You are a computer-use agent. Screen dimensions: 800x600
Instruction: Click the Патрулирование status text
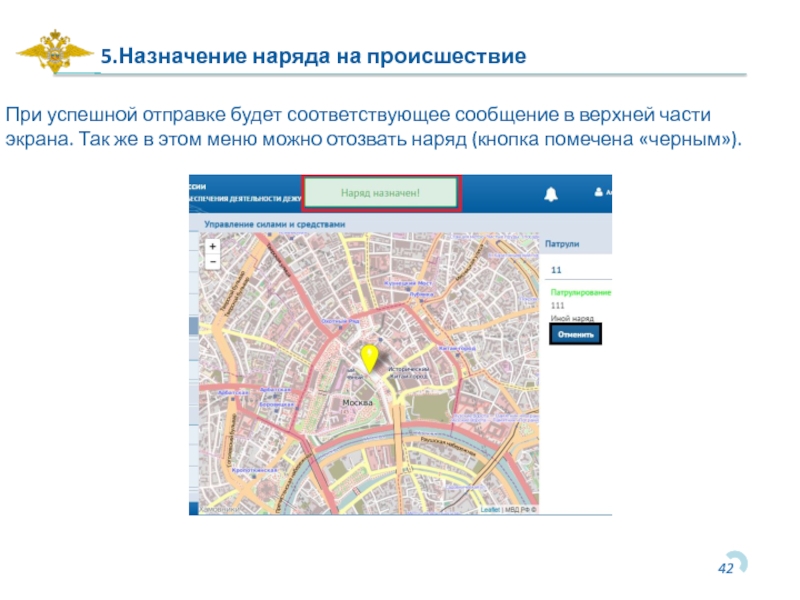coord(580,293)
